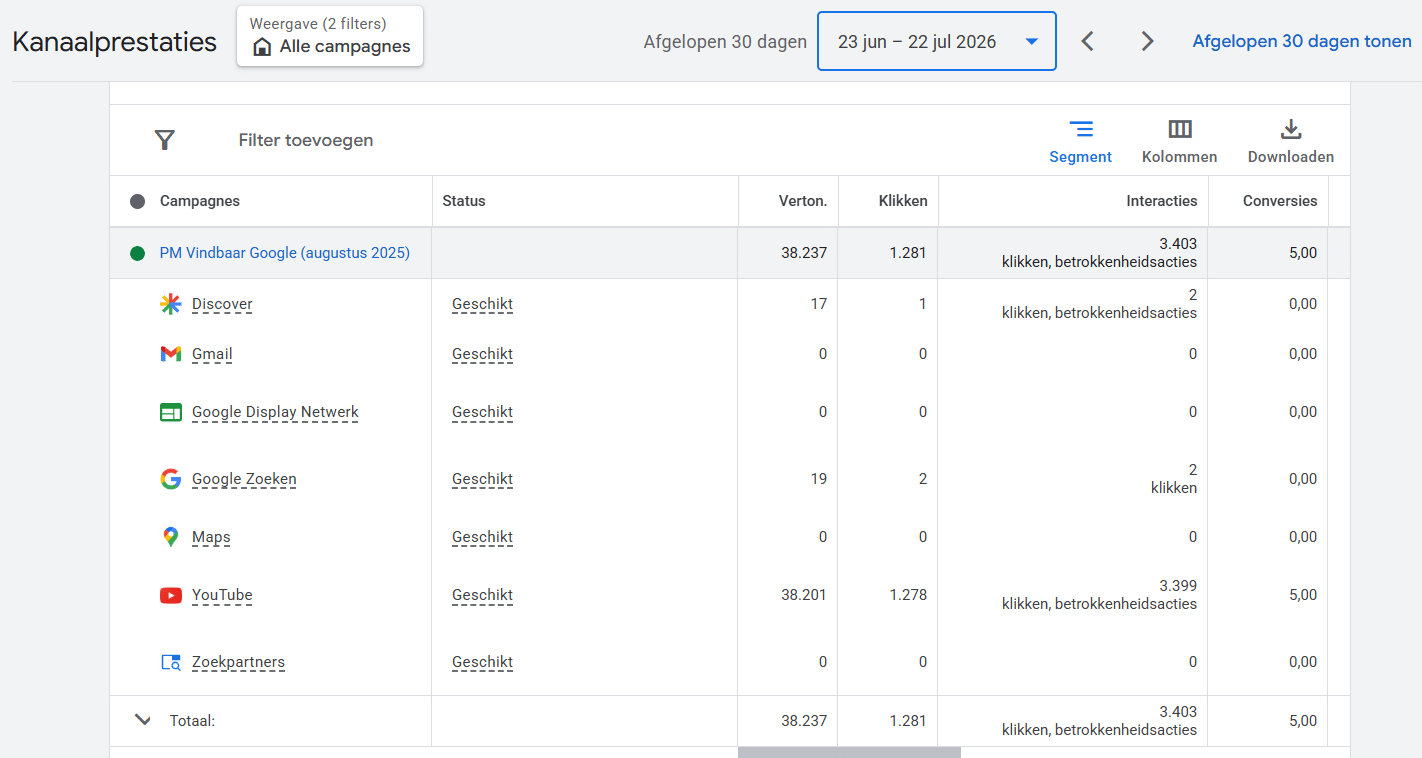The width and height of the screenshot is (1422, 758).
Task: Click the horizontal scrollbar thumb below the table
Action: pyautogui.click(x=849, y=752)
